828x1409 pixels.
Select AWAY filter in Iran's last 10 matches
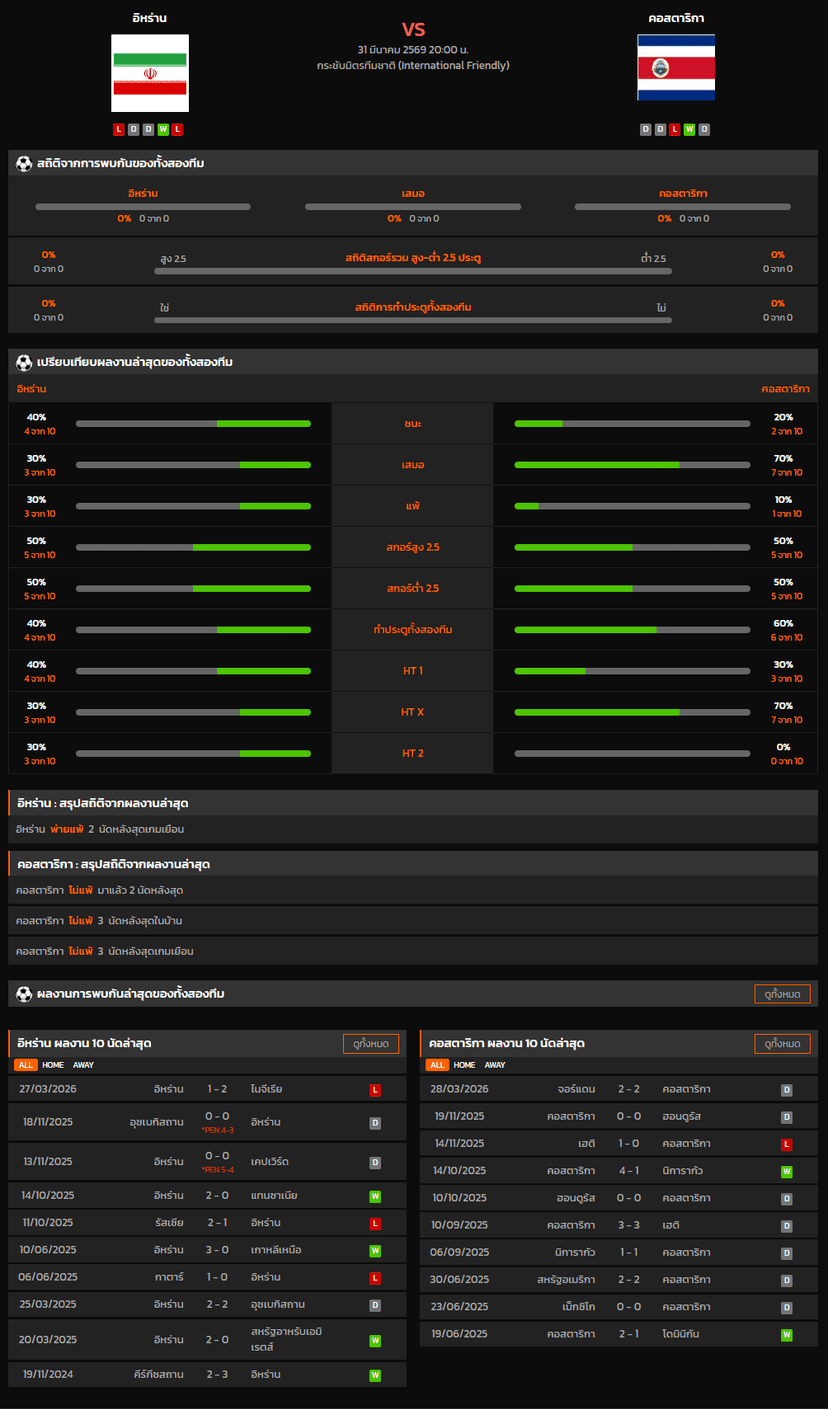[83, 1065]
